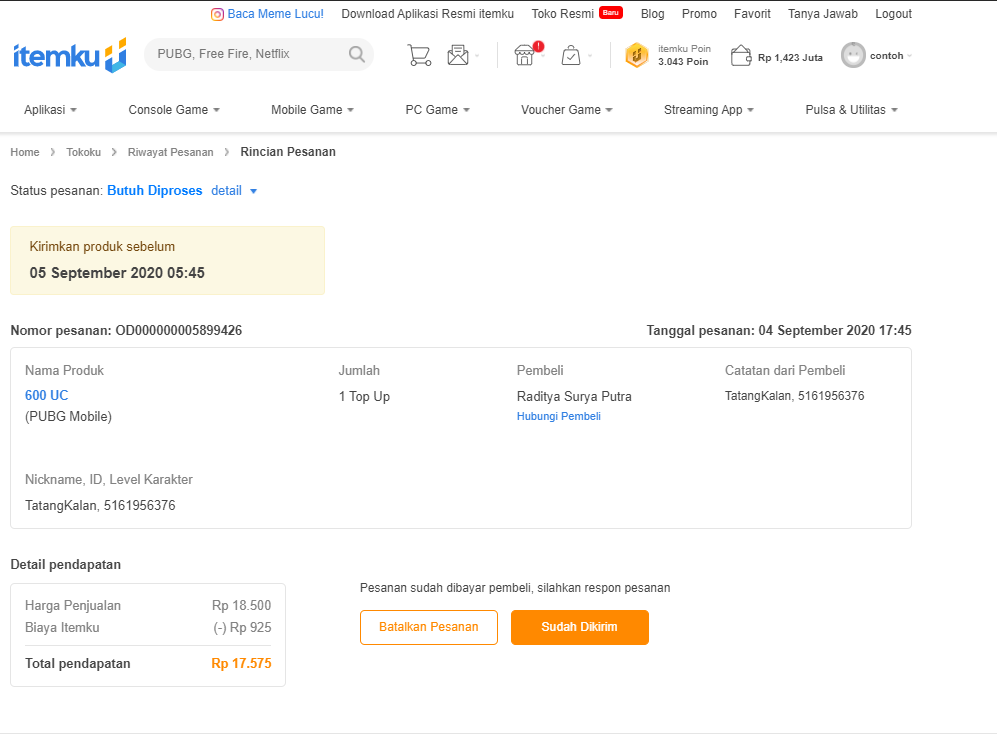Open the Streaming App menu

[708, 110]
